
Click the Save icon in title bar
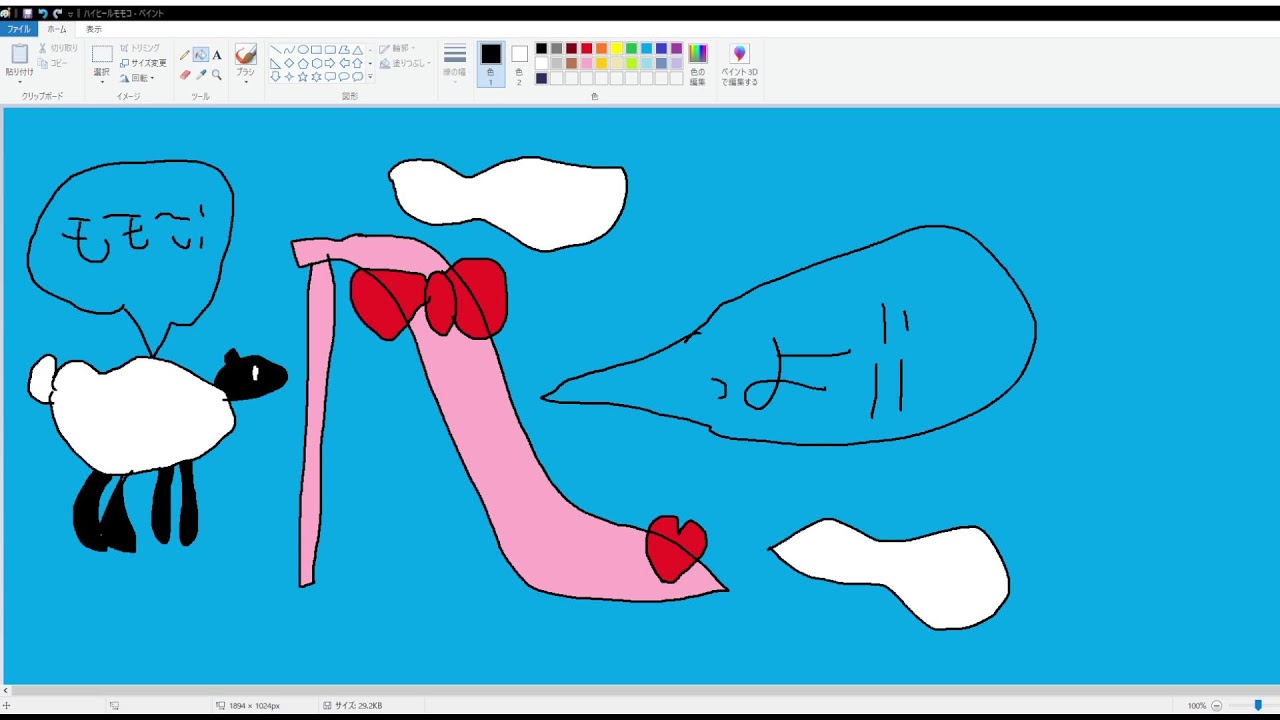28,13
